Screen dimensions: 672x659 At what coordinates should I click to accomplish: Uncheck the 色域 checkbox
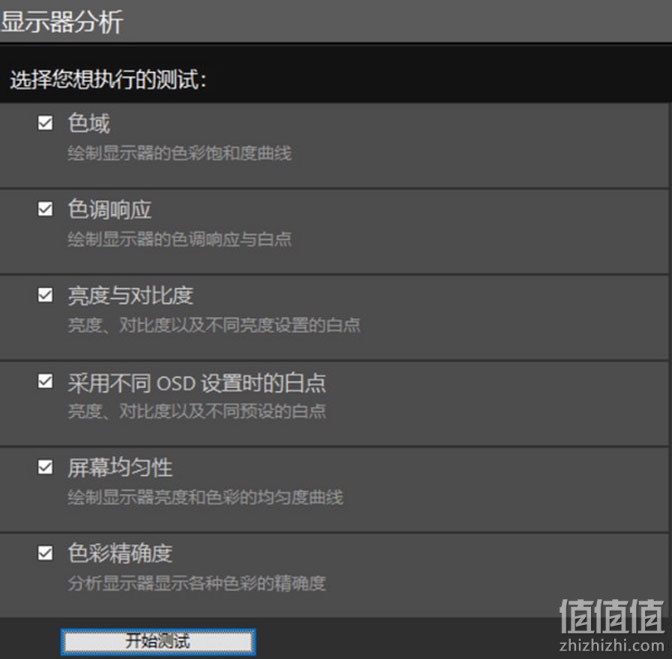pos(45,123)
